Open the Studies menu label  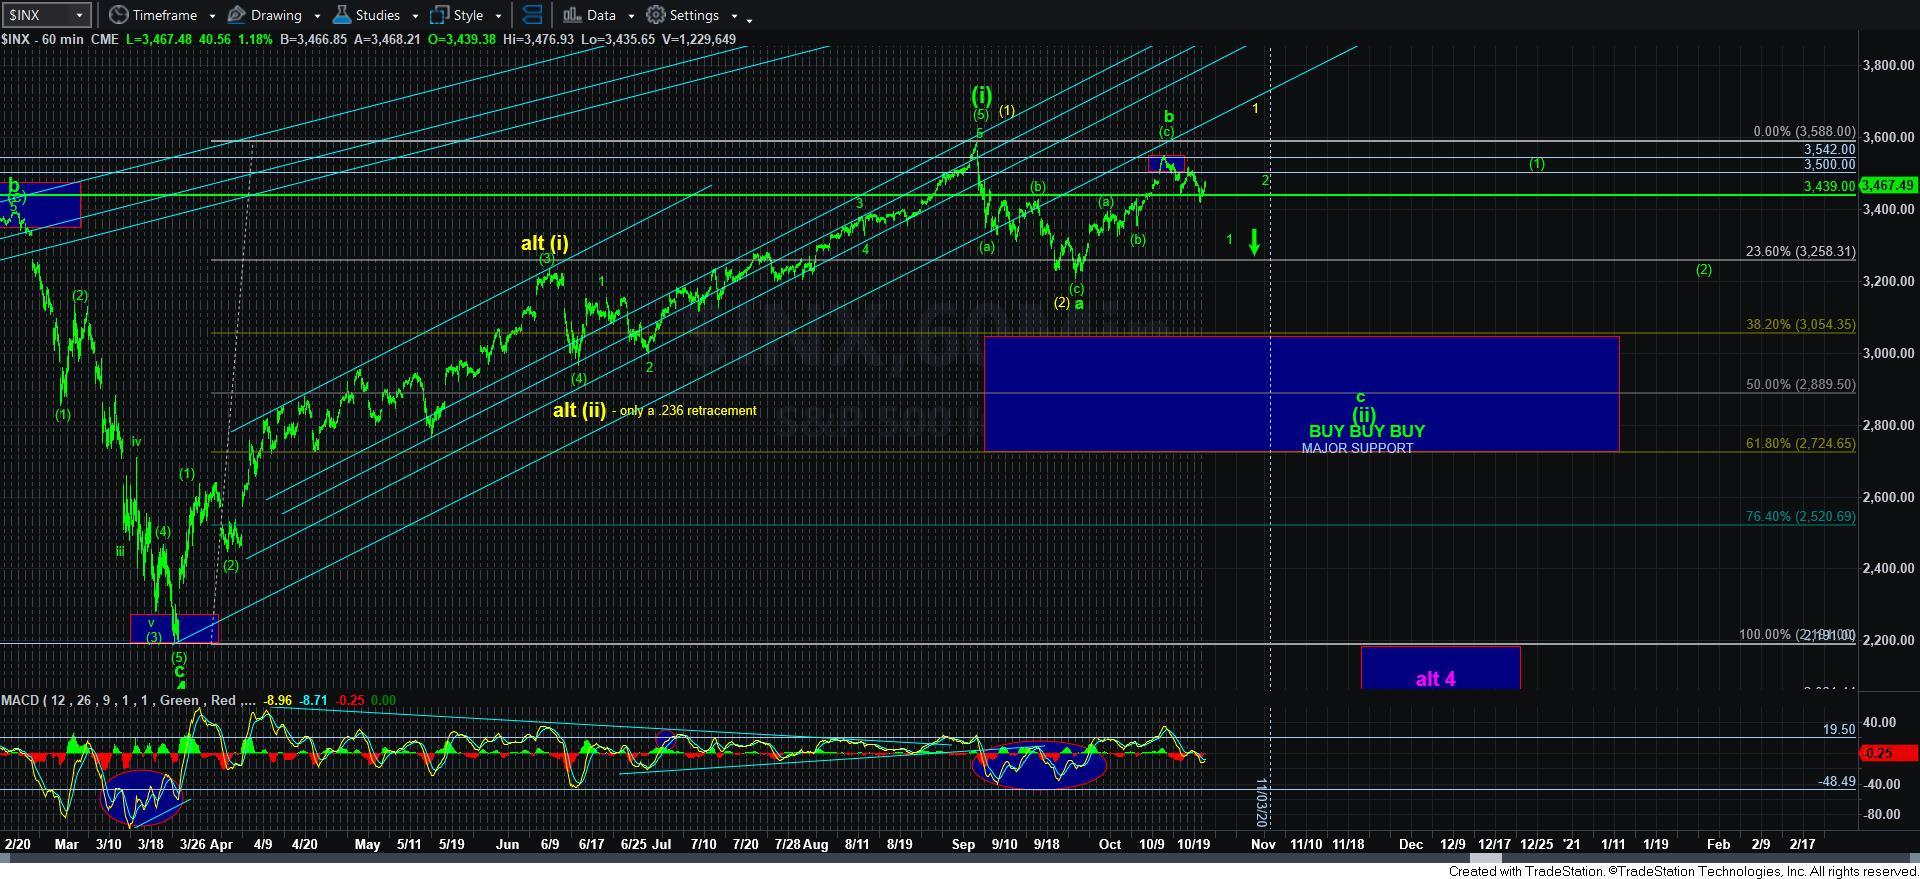pyautogui.click(x=378, y=15)
